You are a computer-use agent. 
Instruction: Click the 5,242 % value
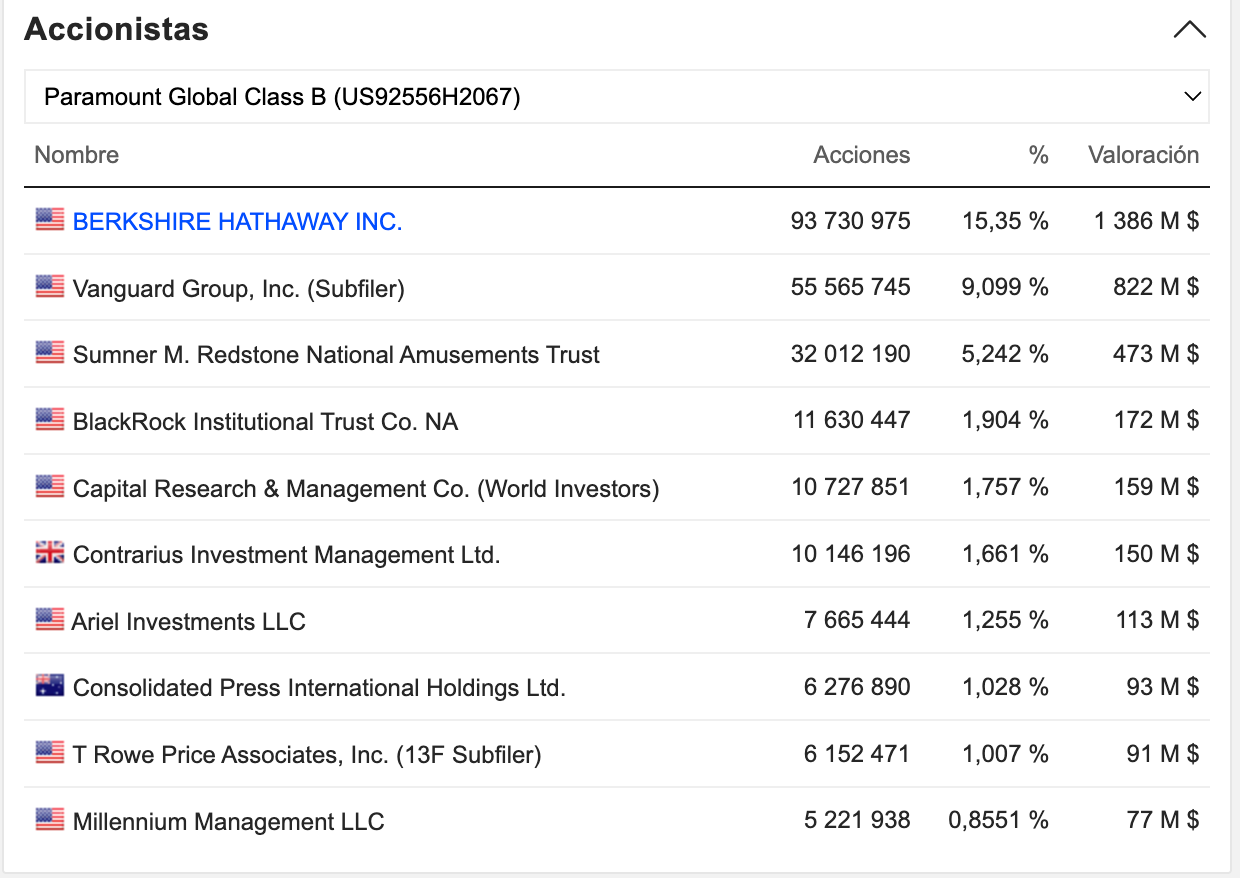click(x=1005, y=354)
